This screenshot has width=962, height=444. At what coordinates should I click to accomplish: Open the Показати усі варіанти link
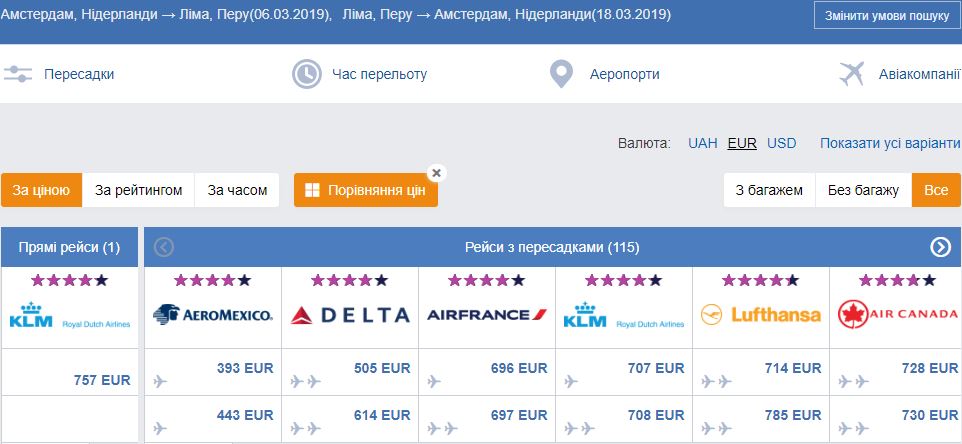[890, 143]
